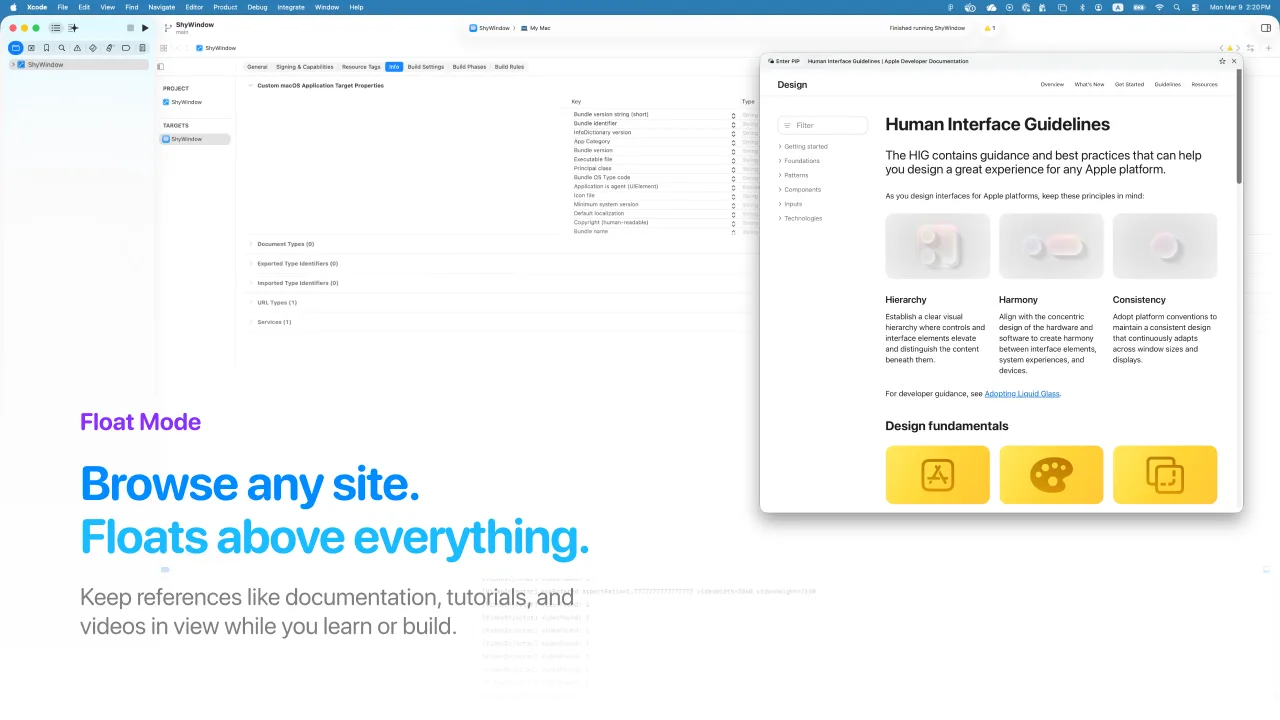
Task: Run ShyWindow with the play button
Action: (x=145, y=28)
